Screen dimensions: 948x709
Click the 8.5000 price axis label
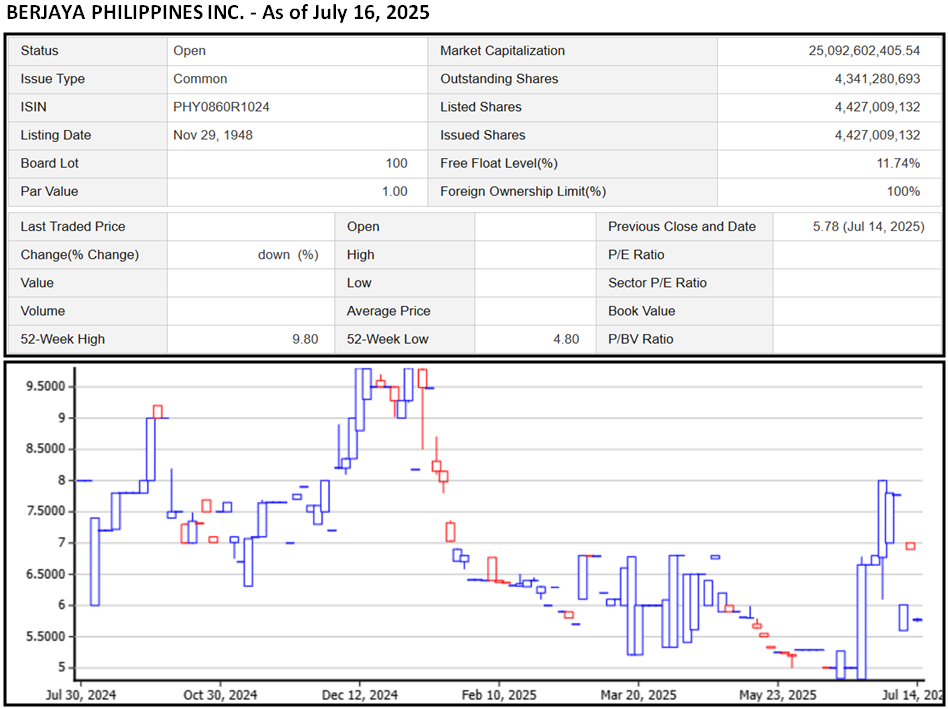click(45, 449)
